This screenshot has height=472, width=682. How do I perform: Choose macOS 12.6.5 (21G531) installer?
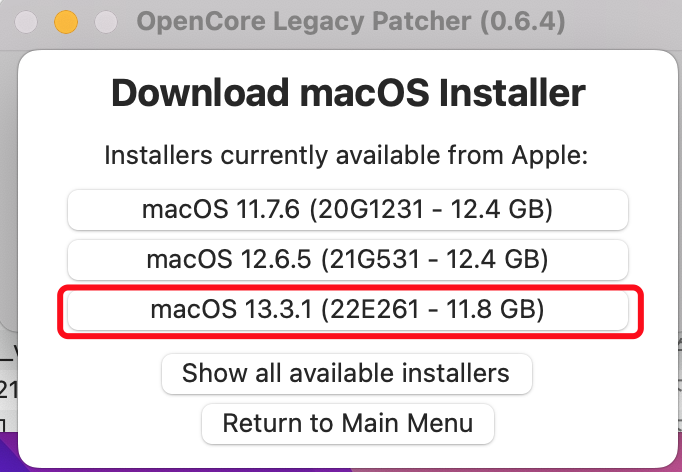click(x=347, y=260)
